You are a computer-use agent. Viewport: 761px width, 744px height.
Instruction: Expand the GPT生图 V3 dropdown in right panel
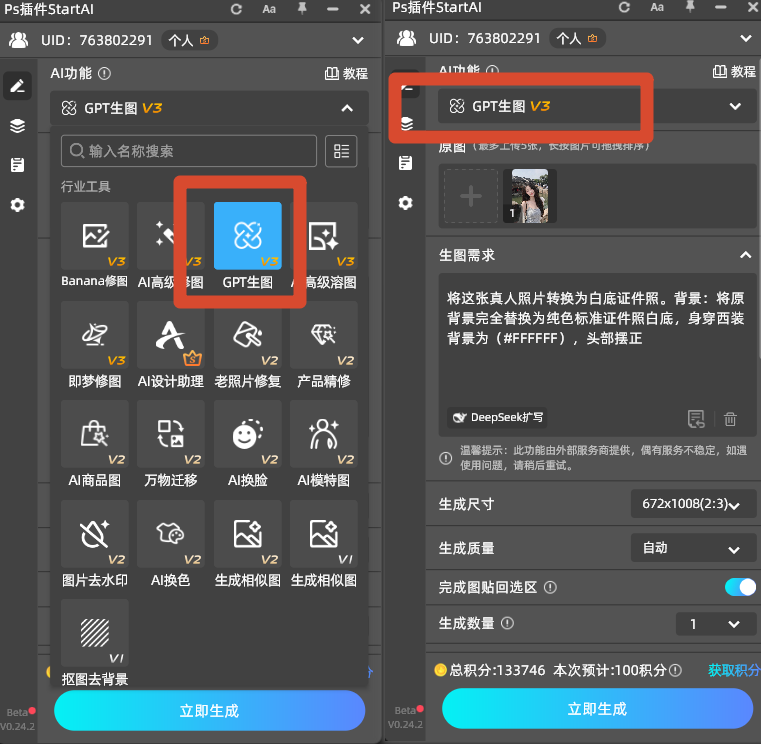(735, 106)
